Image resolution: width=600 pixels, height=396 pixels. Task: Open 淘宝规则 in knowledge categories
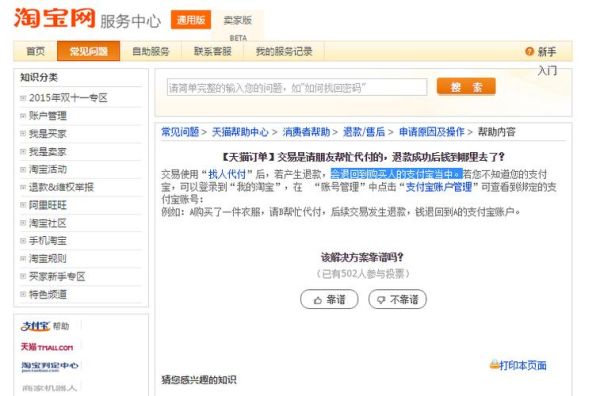(48, 259)
